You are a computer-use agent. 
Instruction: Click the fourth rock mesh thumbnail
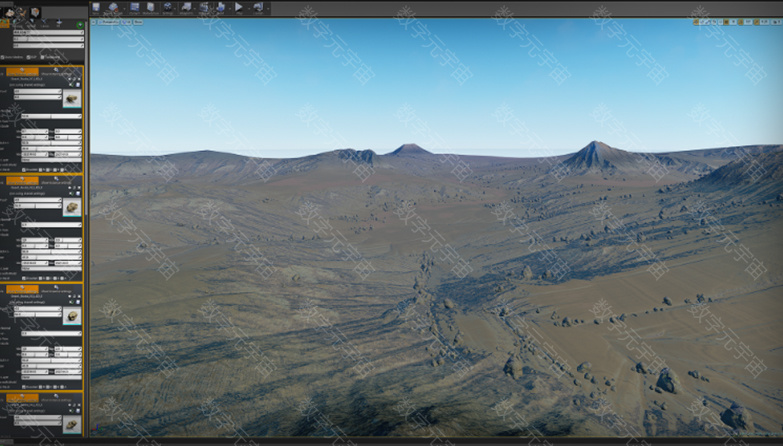coord(72,424)
